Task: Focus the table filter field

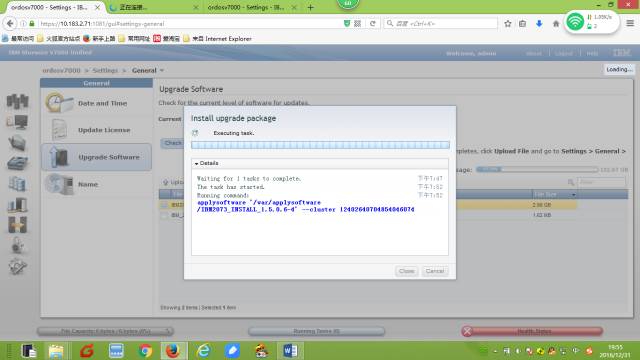Action: coord(601,182)
